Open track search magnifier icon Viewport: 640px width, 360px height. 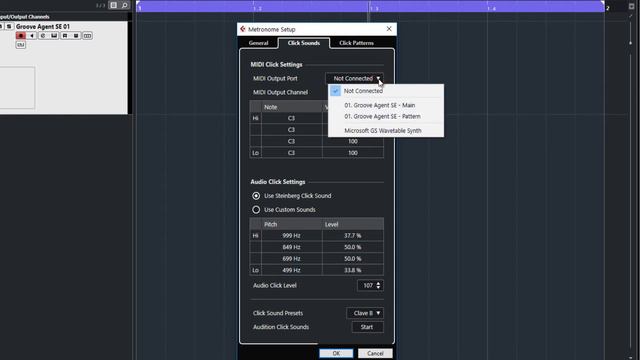(124, 5)
